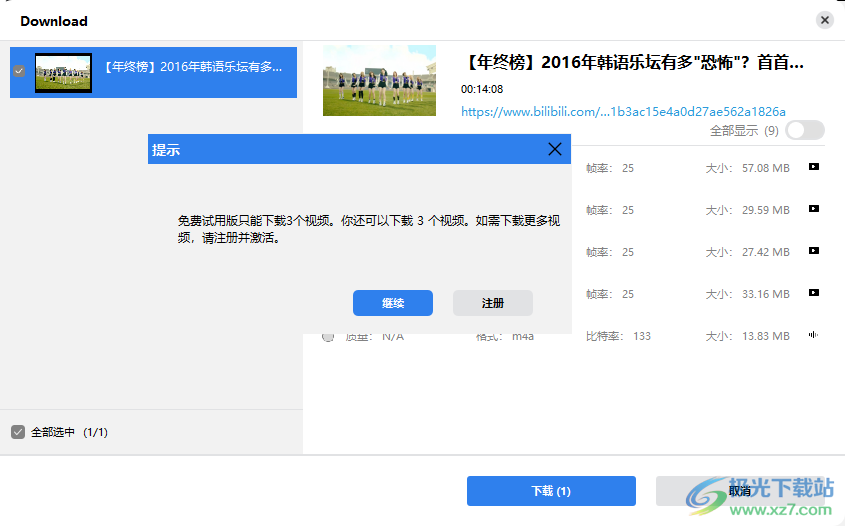Click the trial notice message text in dialog
The image size is (845, 526).
(369, 229)
